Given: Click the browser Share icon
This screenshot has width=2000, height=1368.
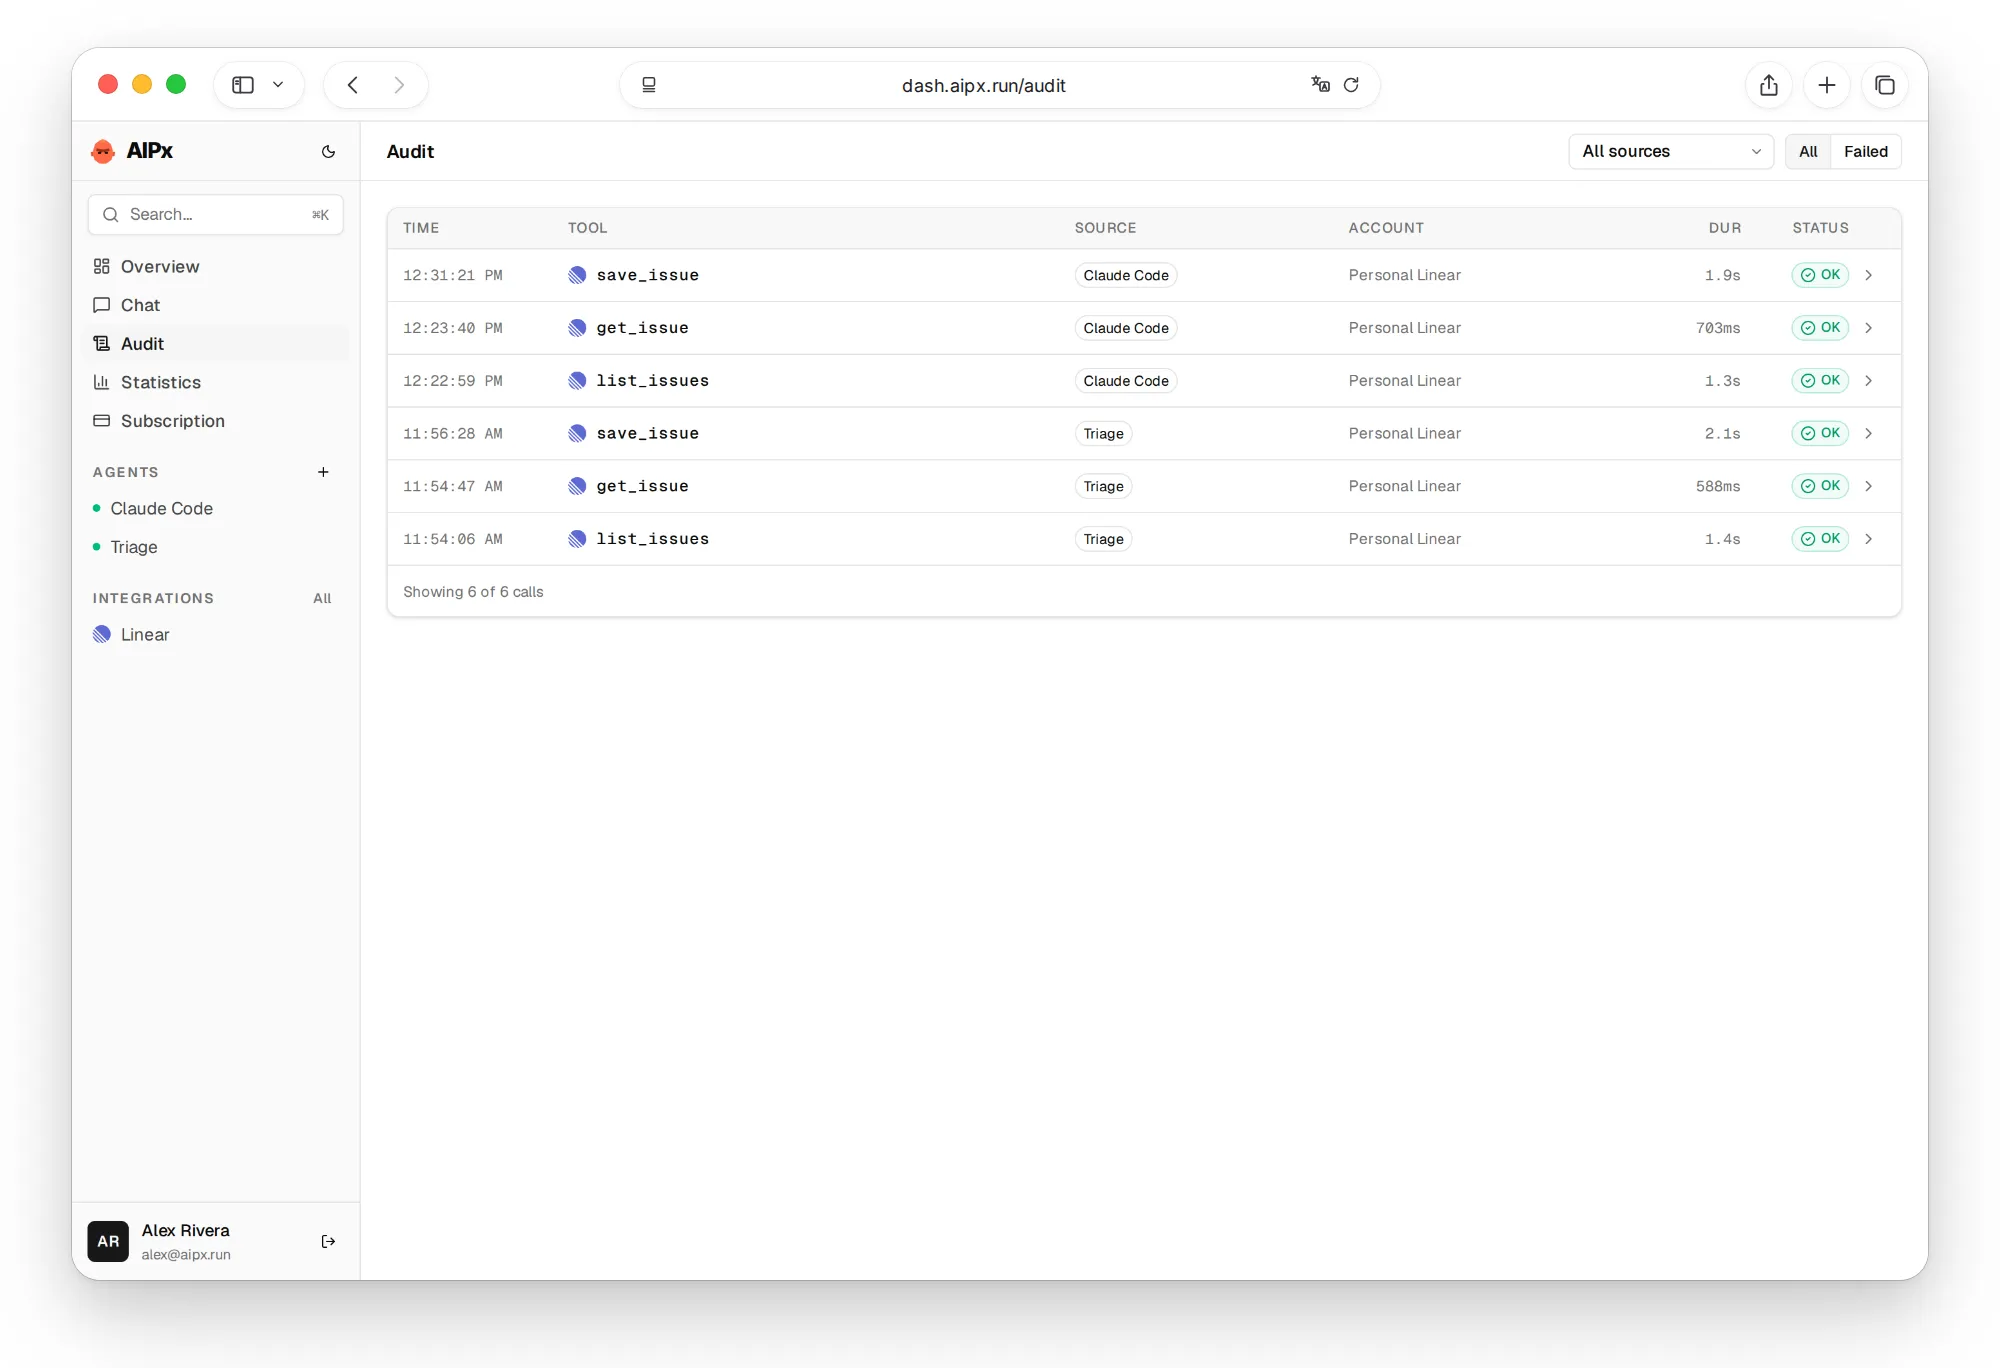Looking at the screenshot, I should tap(1769, 85).
